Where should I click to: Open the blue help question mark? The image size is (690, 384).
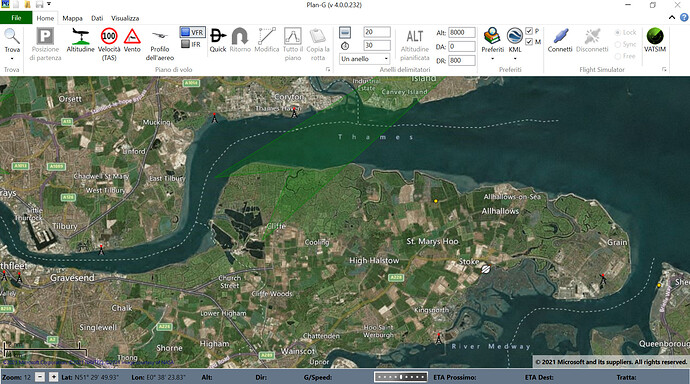coord(684,18)
